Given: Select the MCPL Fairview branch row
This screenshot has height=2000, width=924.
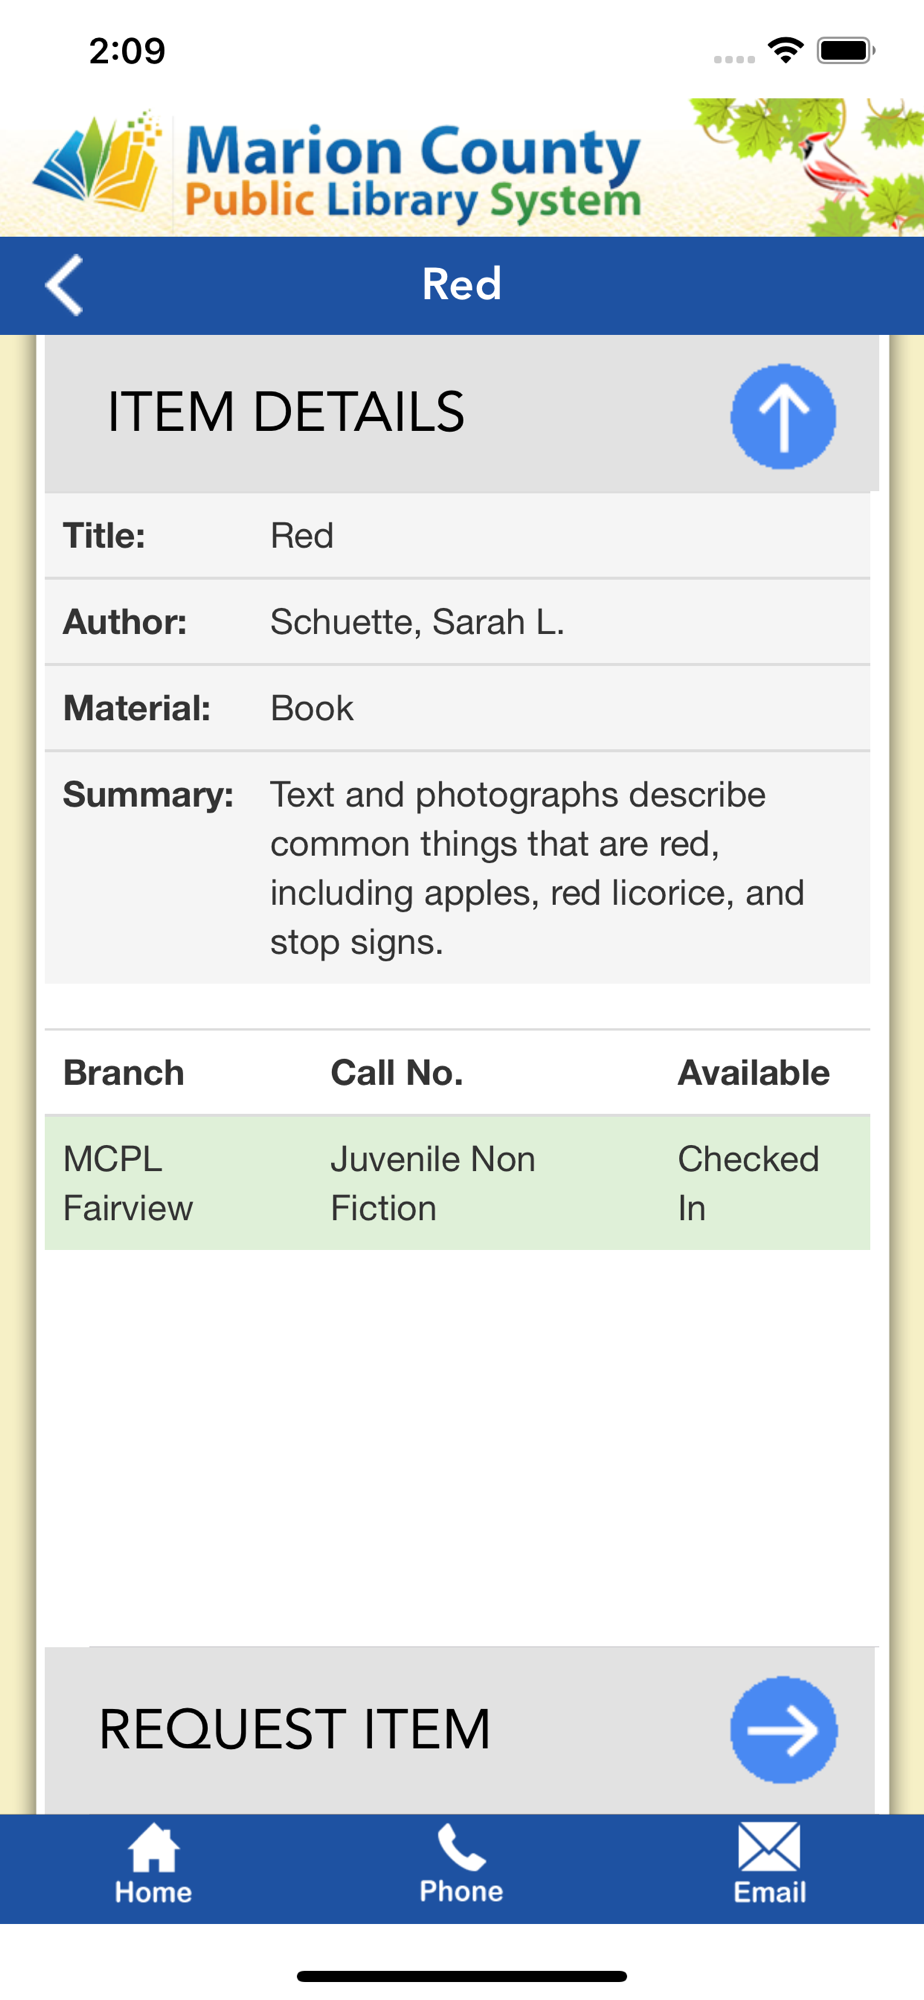Looking at the screenshot, I should [x=457, y=1183].
